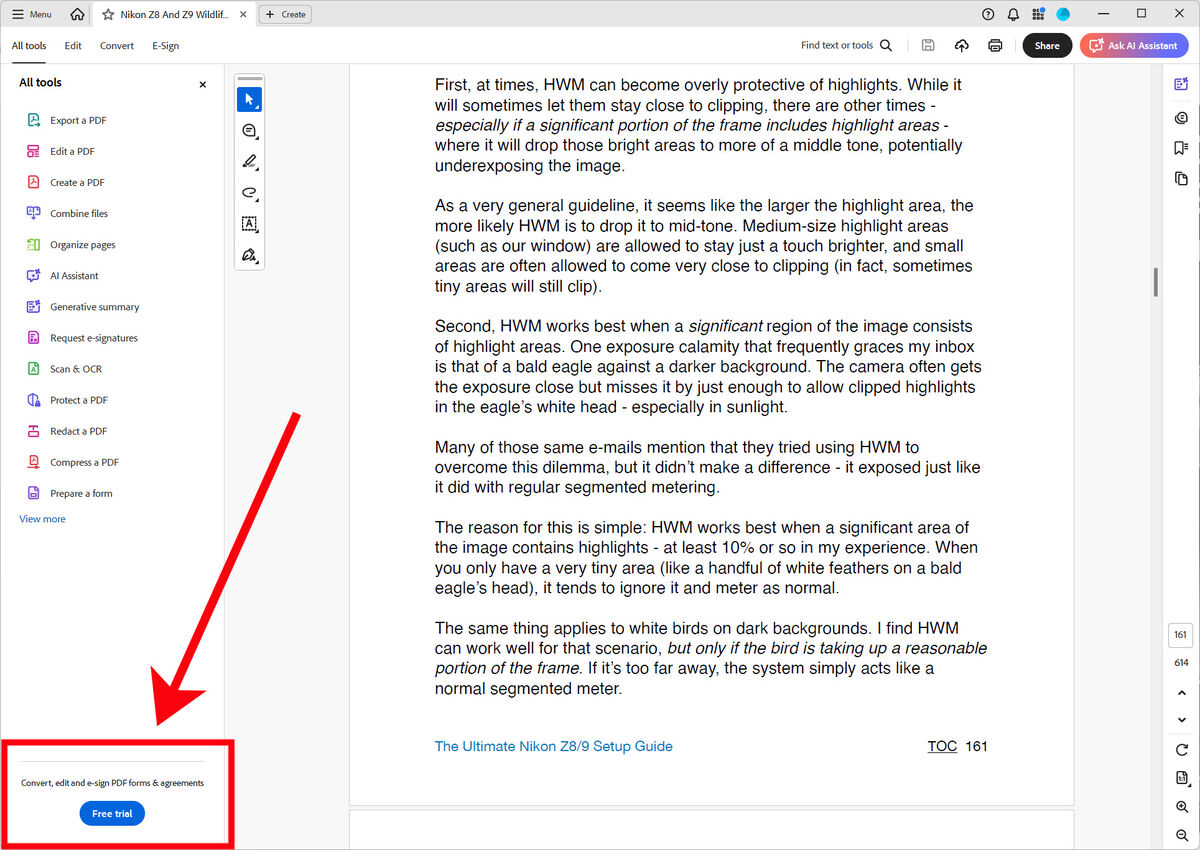Create a new tab with the Create button

click(285, 14)
